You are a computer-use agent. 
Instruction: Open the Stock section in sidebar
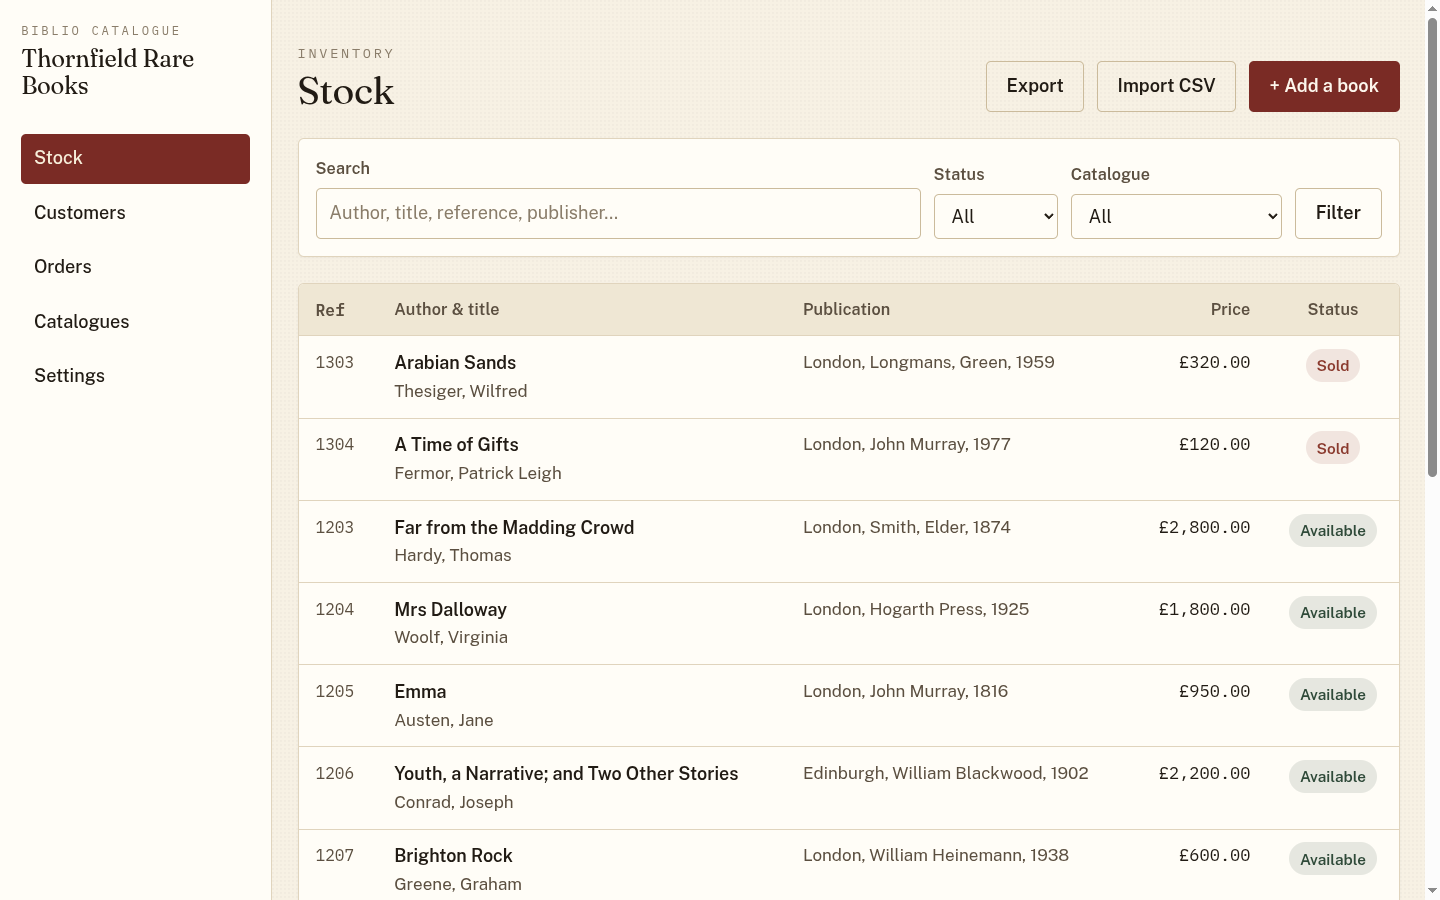[135, 159]
